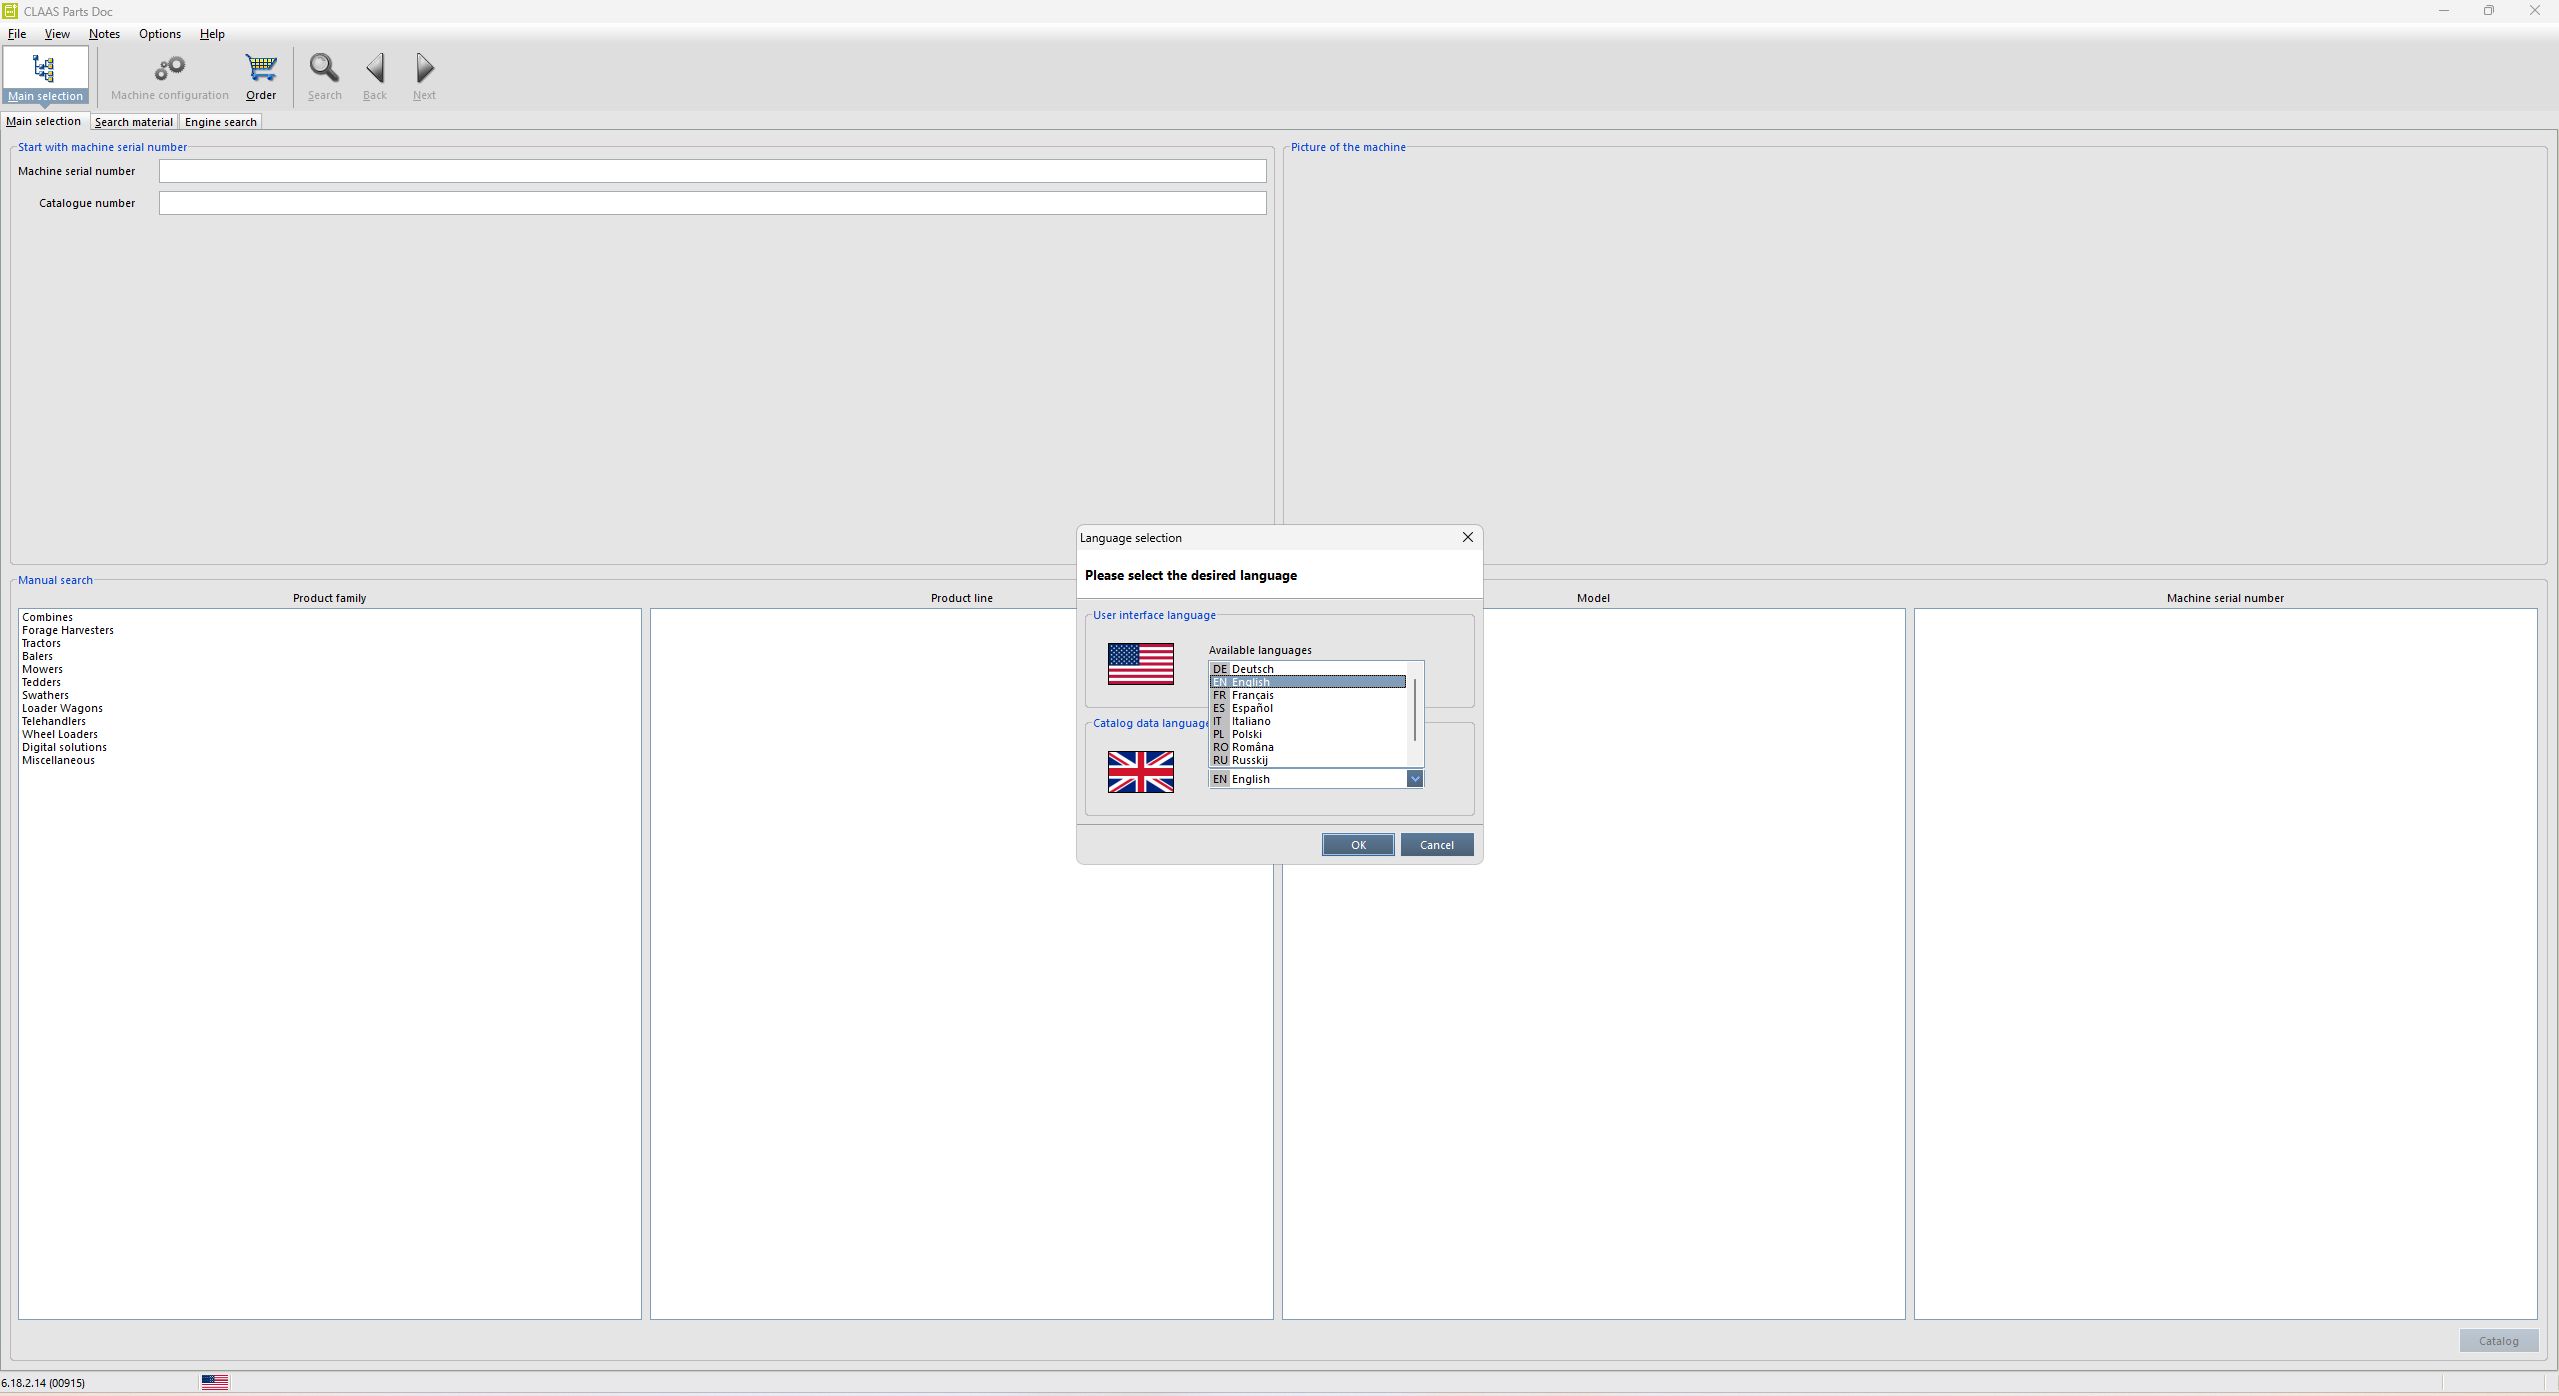
Task: Click the US flag in status bar
Action: coord(215,1382)
